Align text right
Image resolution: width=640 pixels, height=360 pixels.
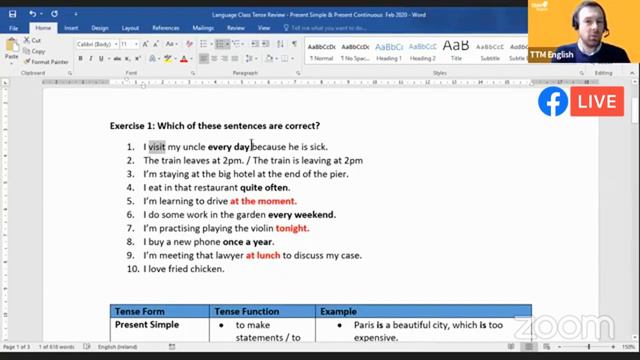coord(224,59)
